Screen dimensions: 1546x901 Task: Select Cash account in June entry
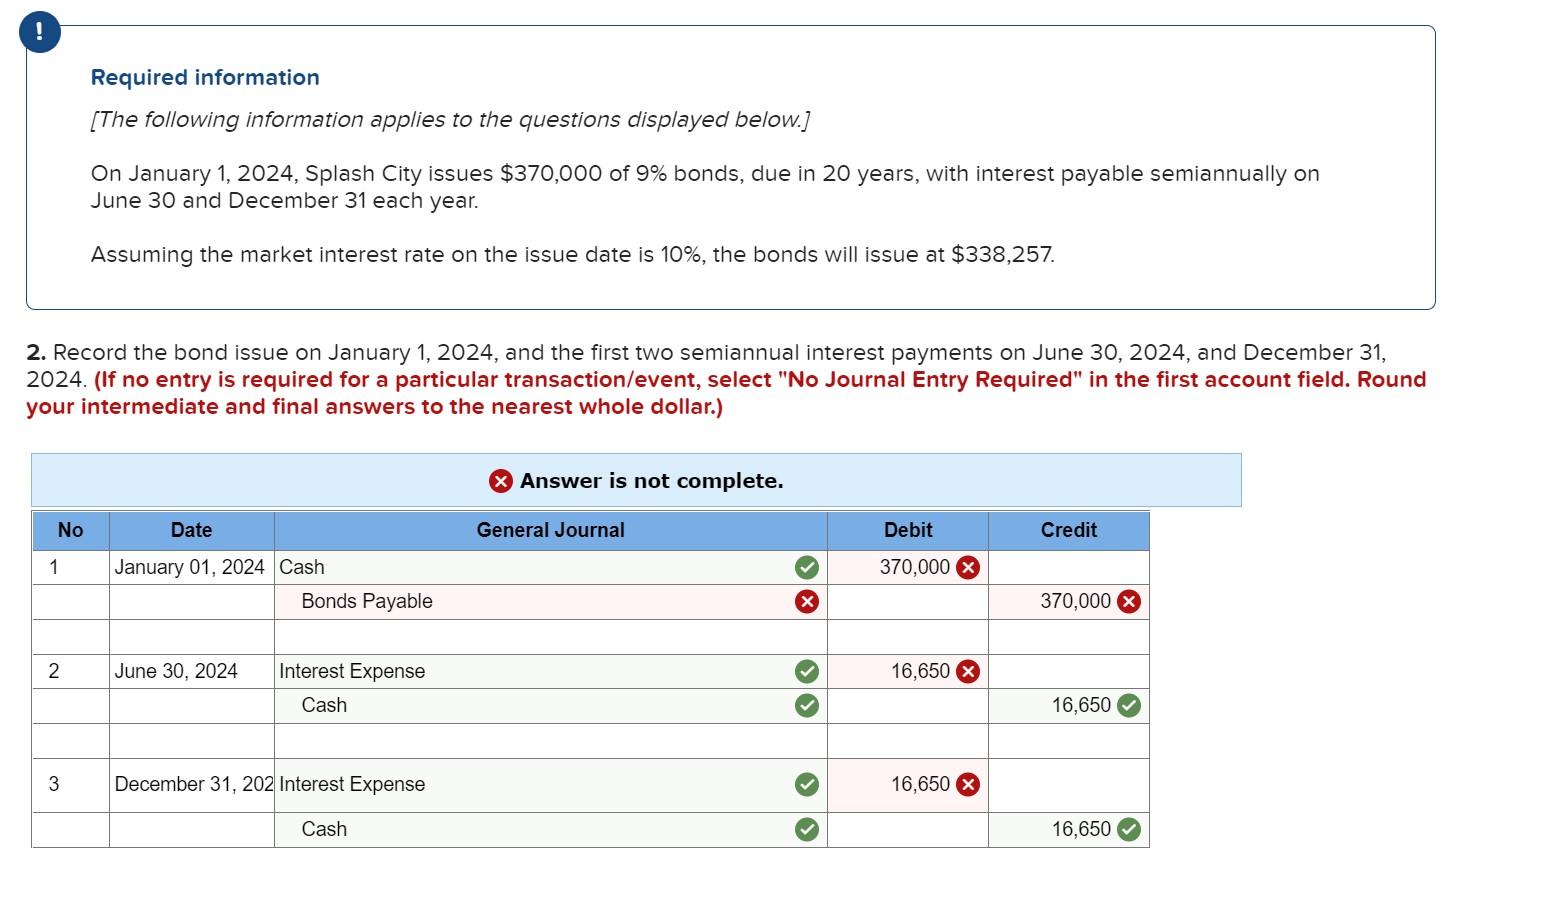(x=550, y=705)
